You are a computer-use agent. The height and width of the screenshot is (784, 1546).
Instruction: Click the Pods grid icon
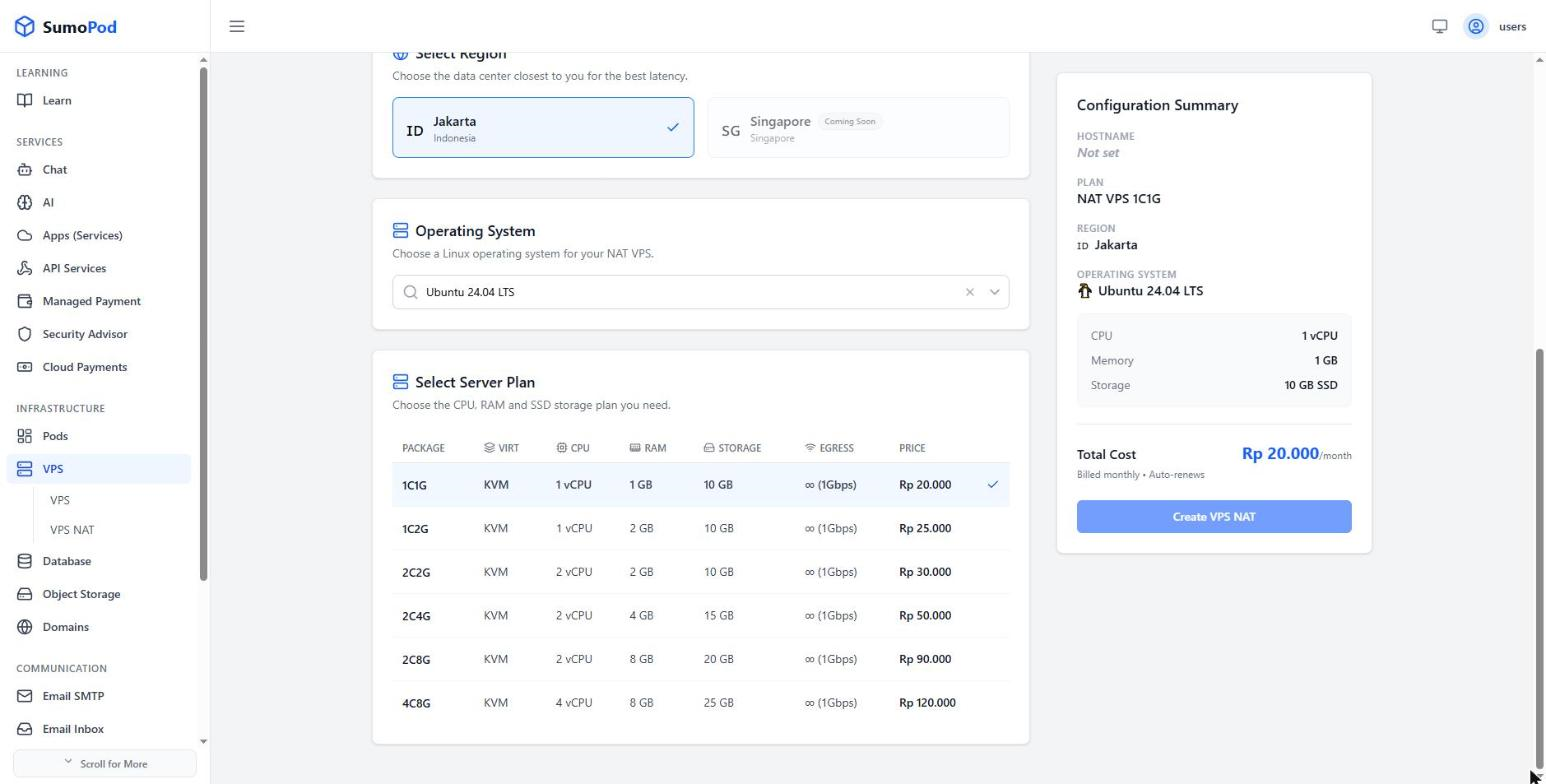pos(25,437)
